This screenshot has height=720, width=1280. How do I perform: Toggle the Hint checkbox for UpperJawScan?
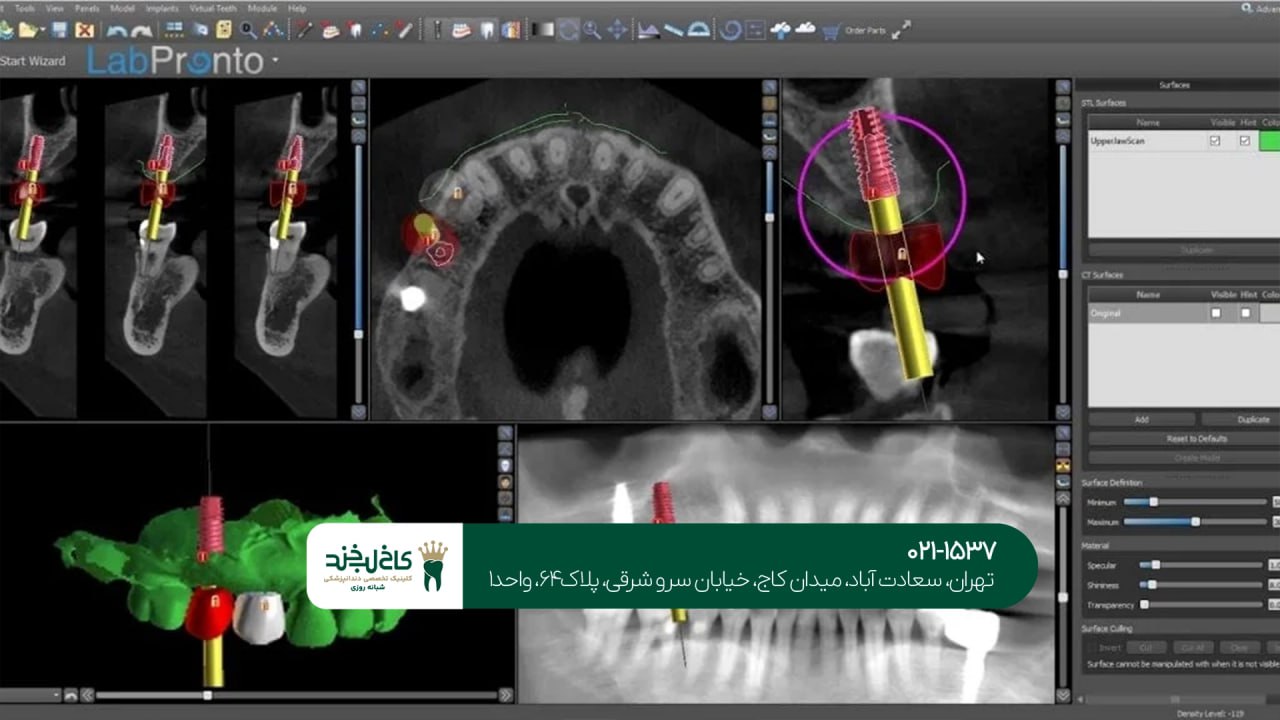coord(1244,141)
